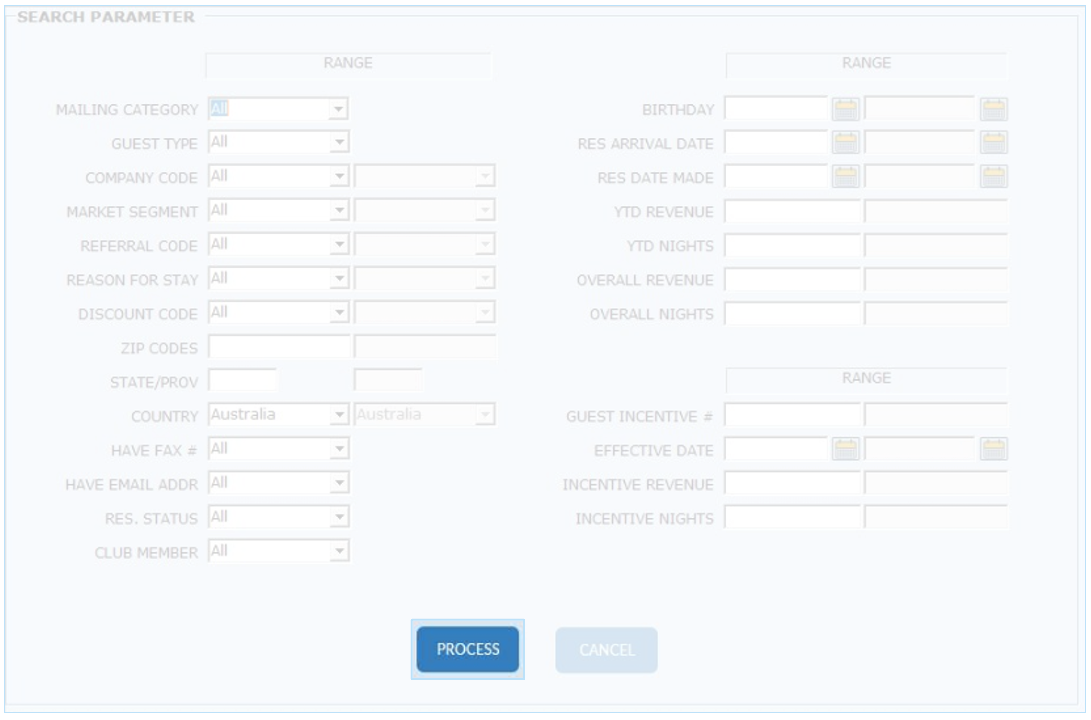Image resolution: width=1091 pixels, height=720 pixels.
Task: Click the first Zip Codes field
Action: click(x=279, y=347)
